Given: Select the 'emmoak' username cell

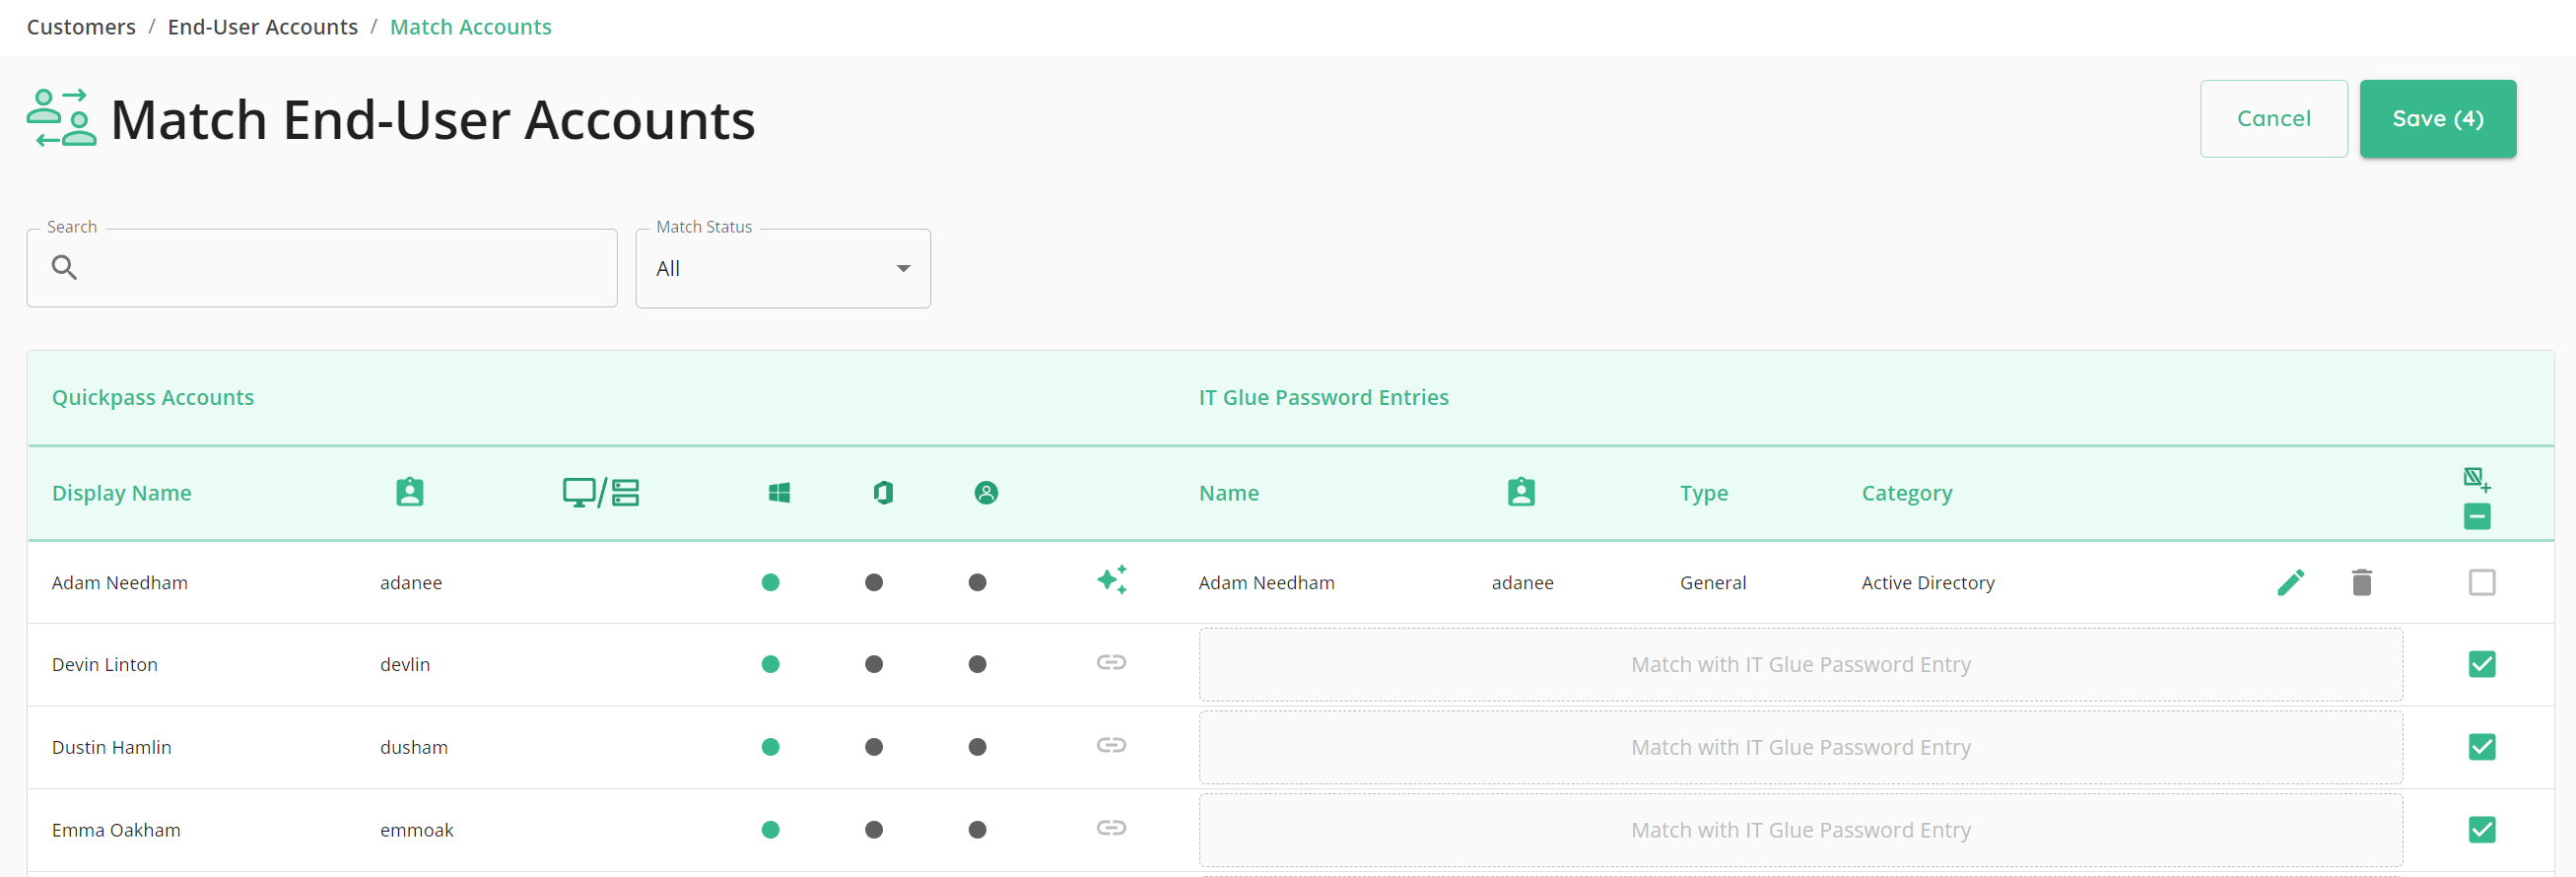Looking at the screenshot, I should [417, 831].
